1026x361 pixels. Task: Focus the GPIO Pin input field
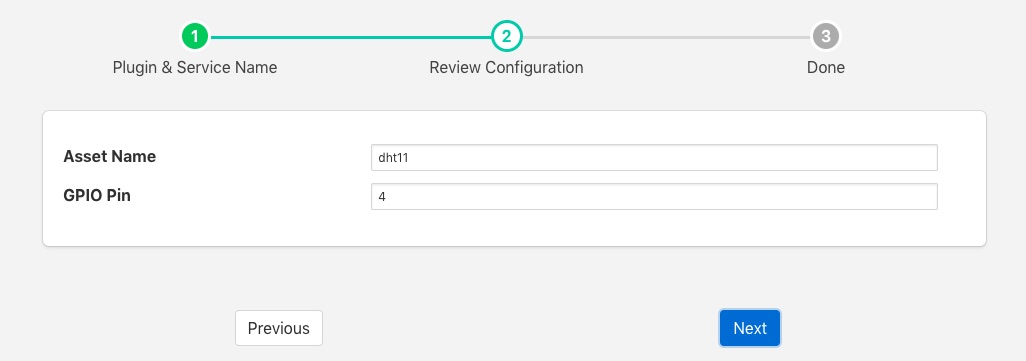coord(654,196)
